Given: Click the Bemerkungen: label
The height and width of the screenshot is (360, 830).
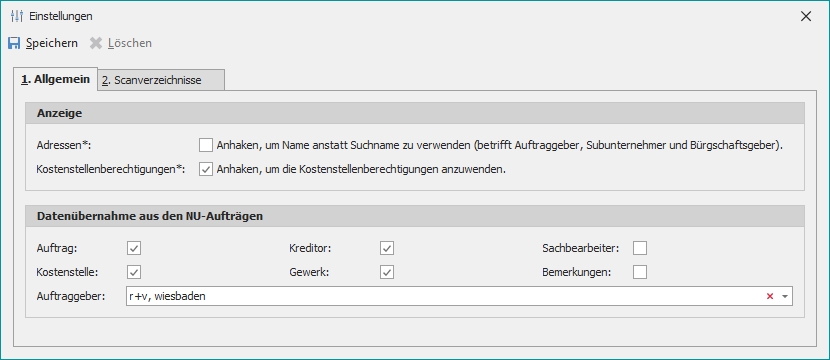Looking at the screenshot, I should (577, 272).
